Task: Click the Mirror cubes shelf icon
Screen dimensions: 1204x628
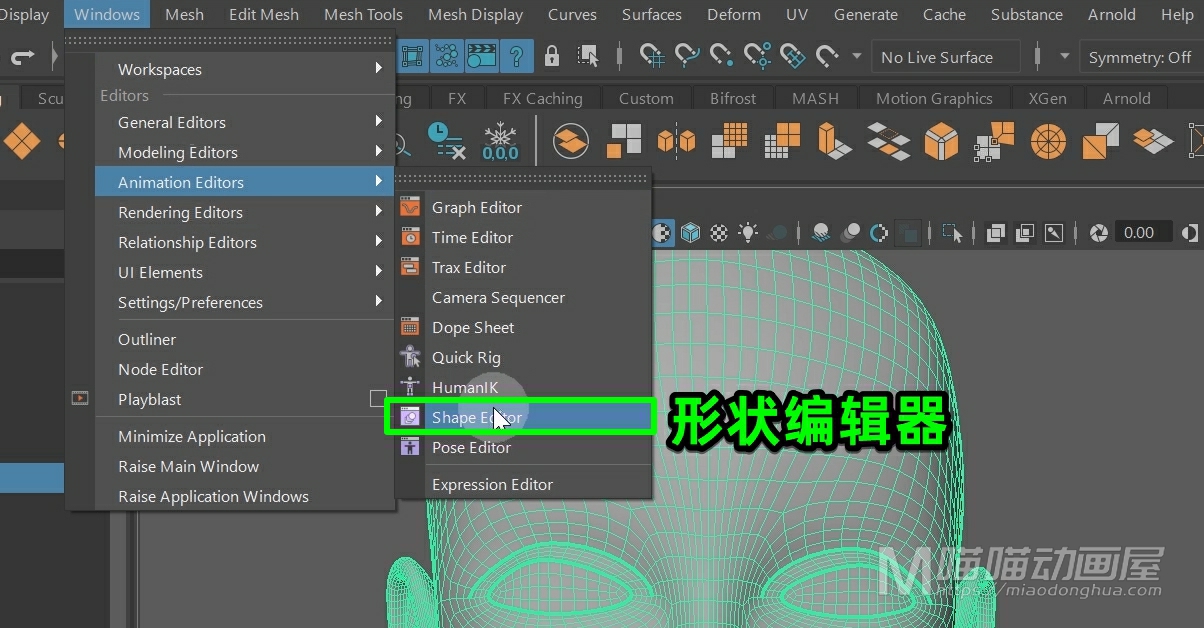Action: [677, 141]
